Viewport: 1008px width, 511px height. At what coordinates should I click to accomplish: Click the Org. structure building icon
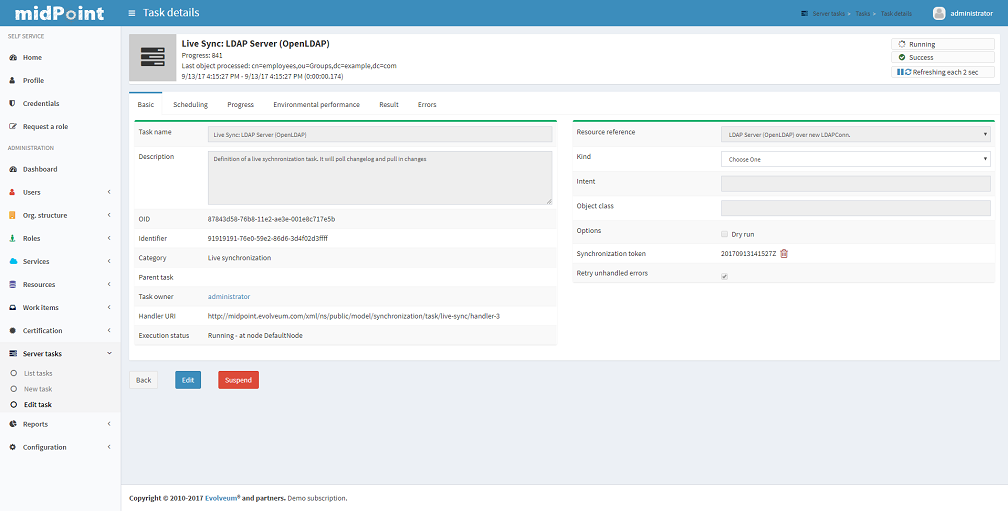[x=12, y=215]
